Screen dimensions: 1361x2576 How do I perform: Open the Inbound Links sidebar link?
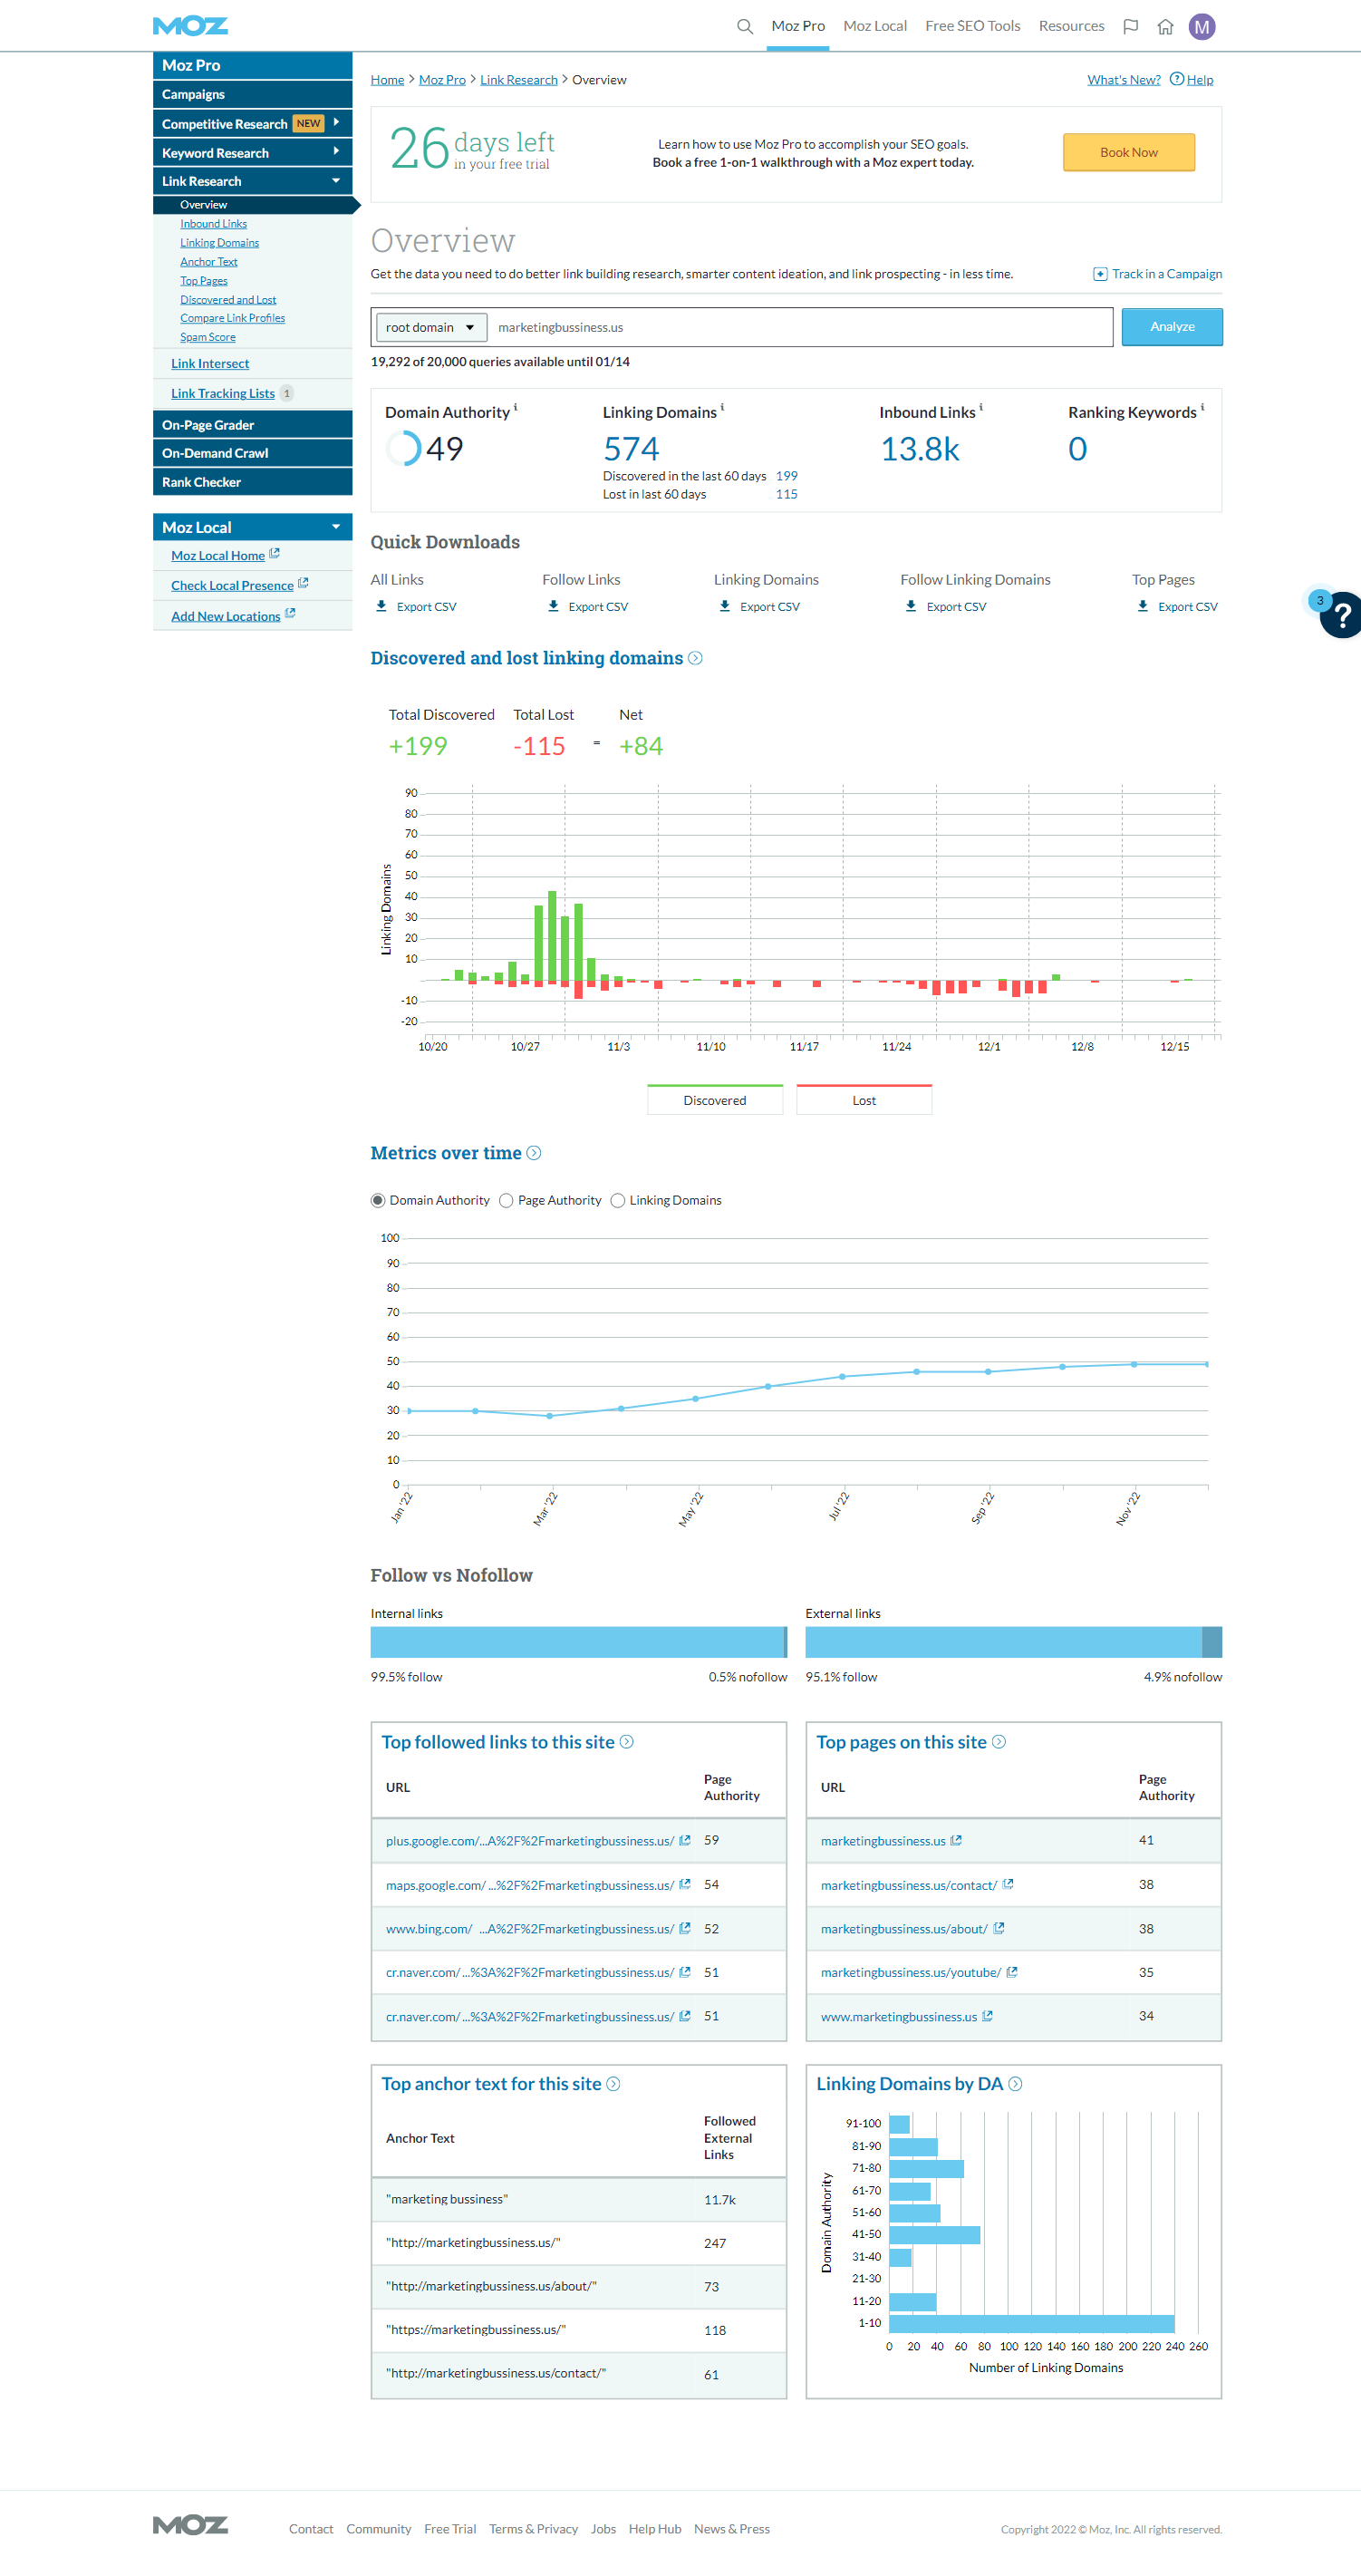point(213,224)
